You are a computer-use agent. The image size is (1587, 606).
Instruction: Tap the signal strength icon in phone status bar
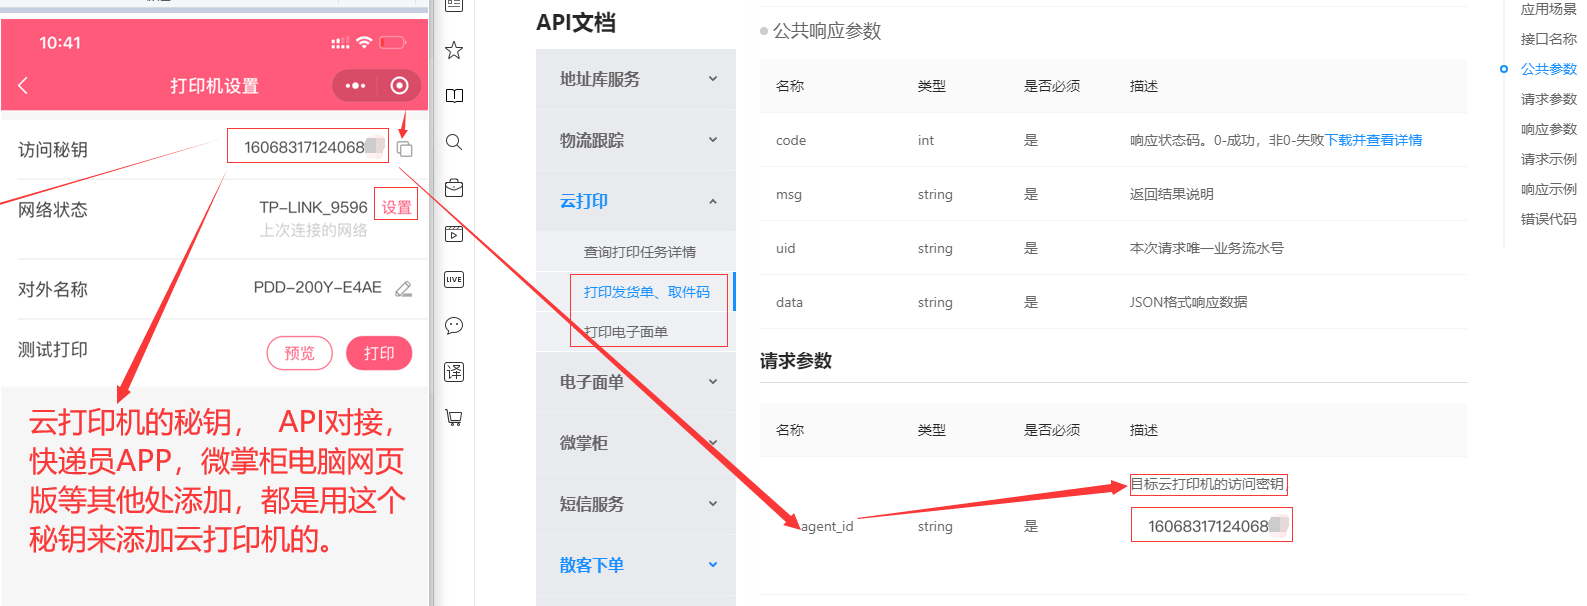click(340, 43)
